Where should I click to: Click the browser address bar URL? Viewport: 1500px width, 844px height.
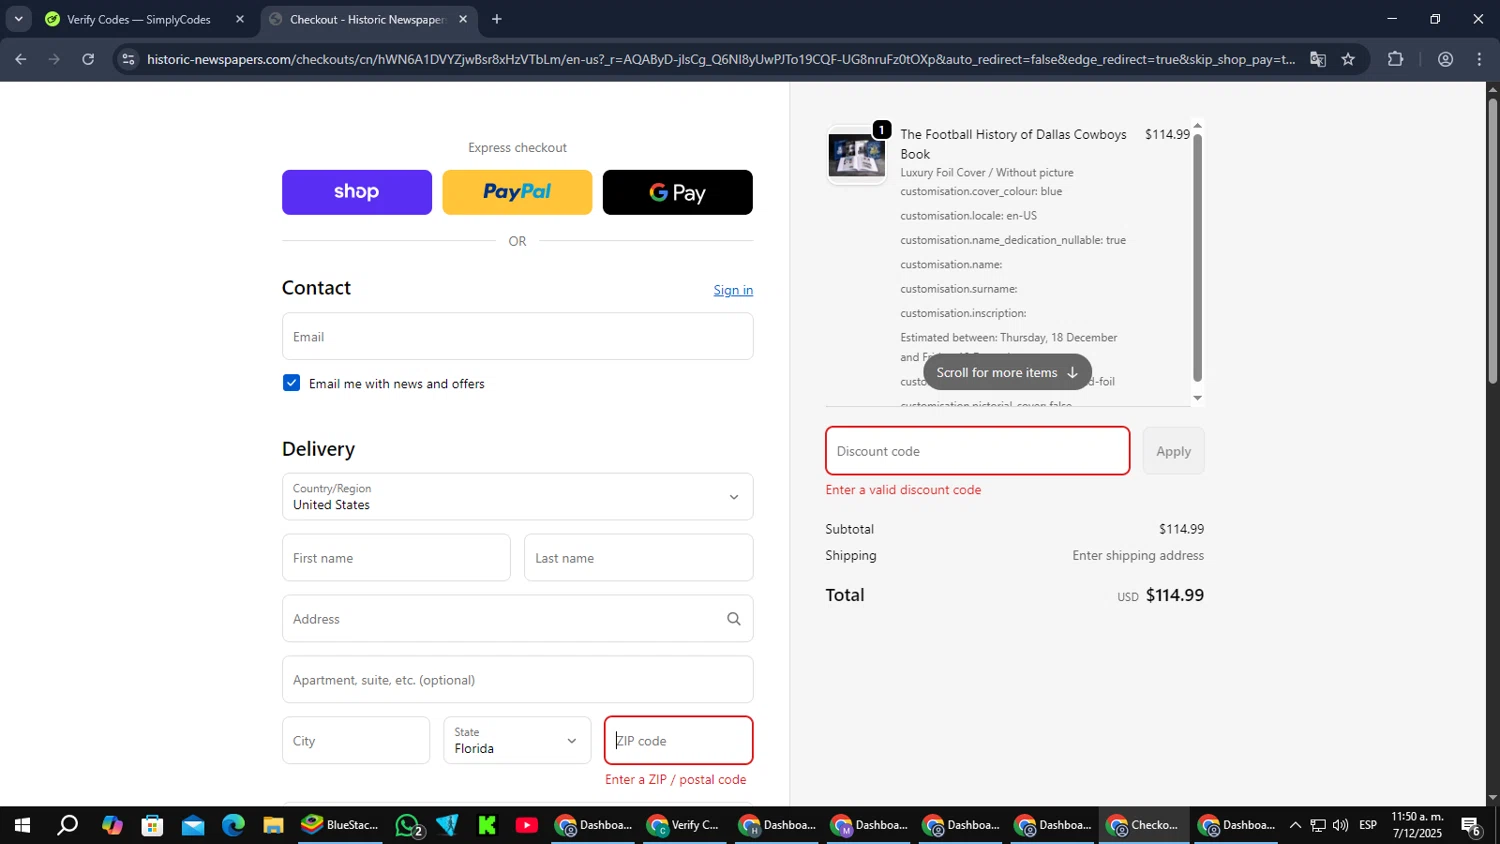click(x=720, y=59)
